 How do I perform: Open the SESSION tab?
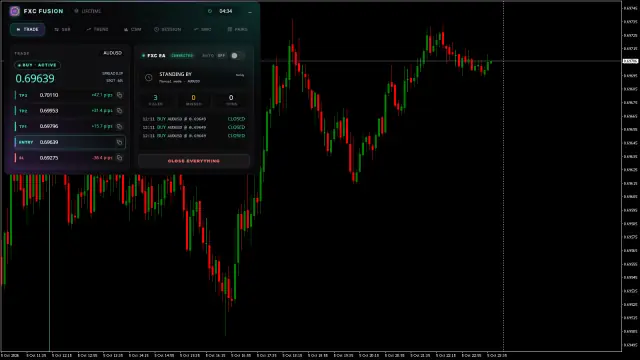pyautogui.click(x=167, y=29)
